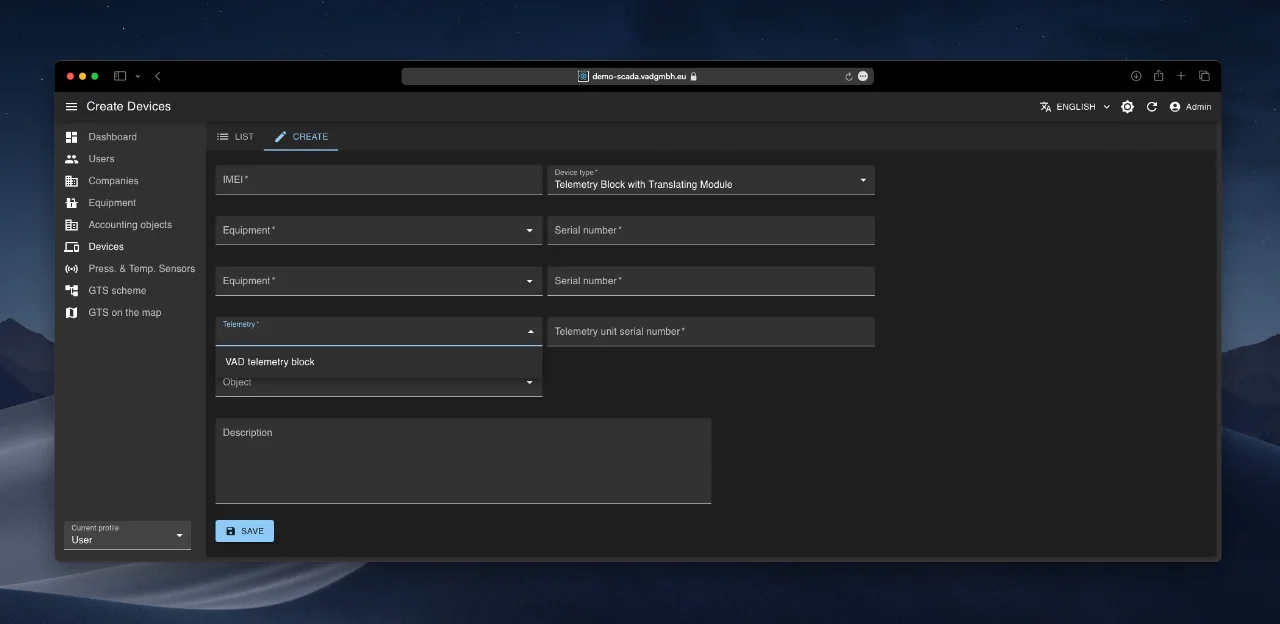Open the Current profile selector
The width and height of the screenshot is (1280, 624).
[x=127, y=535]
